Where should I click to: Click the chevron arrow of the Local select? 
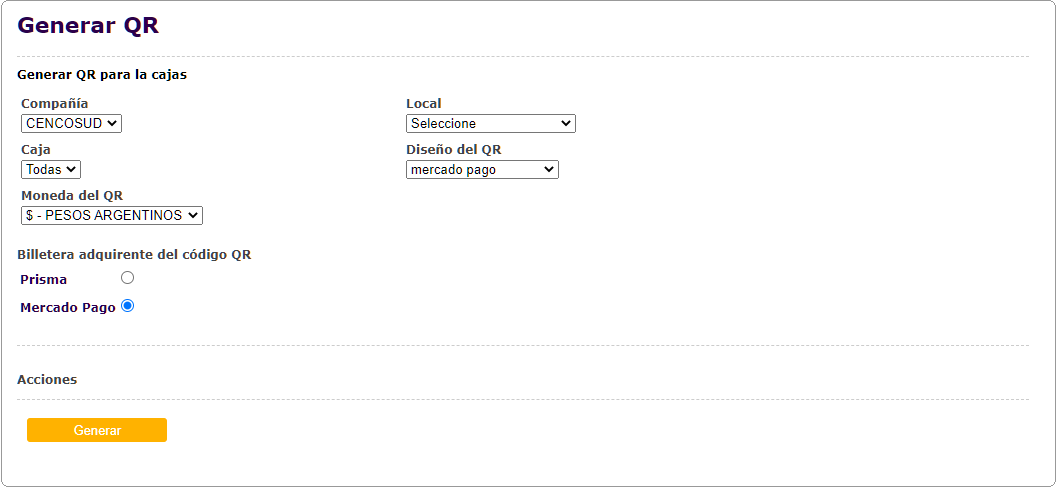[566, 124]
